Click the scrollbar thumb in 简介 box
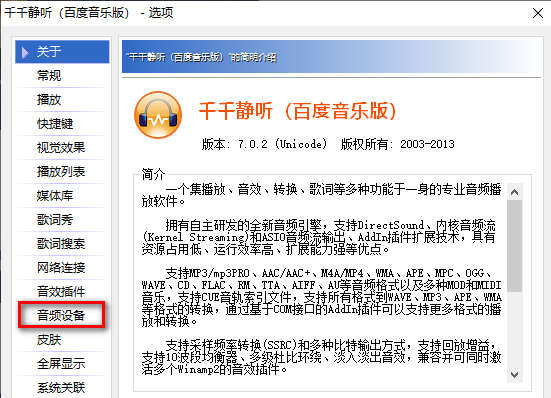This screenshot has width=551, height=398. point(514,246)
